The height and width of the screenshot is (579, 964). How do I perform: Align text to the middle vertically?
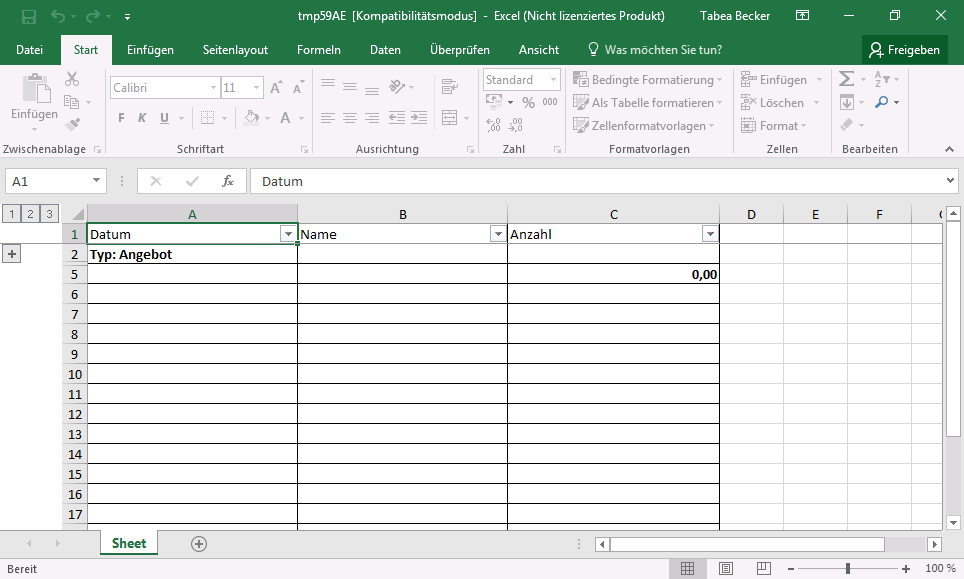point(350,87)
